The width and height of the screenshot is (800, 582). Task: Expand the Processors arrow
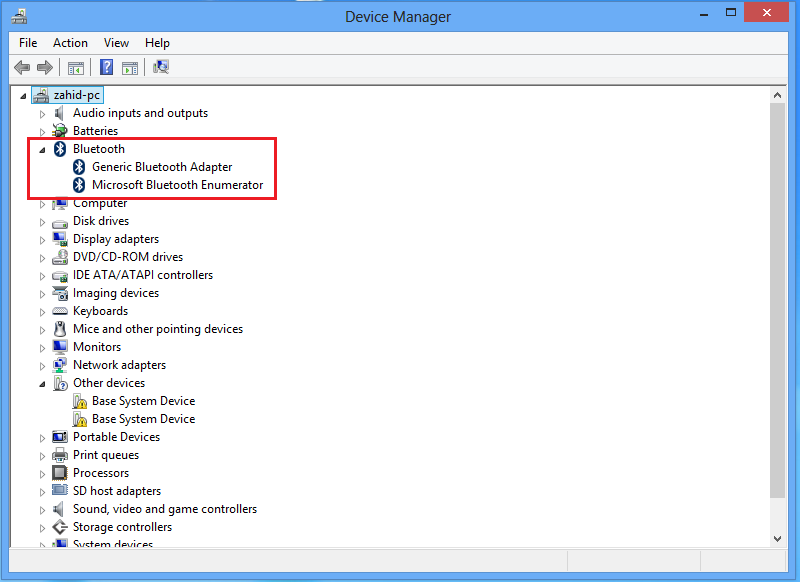click(x=42, y=474)
